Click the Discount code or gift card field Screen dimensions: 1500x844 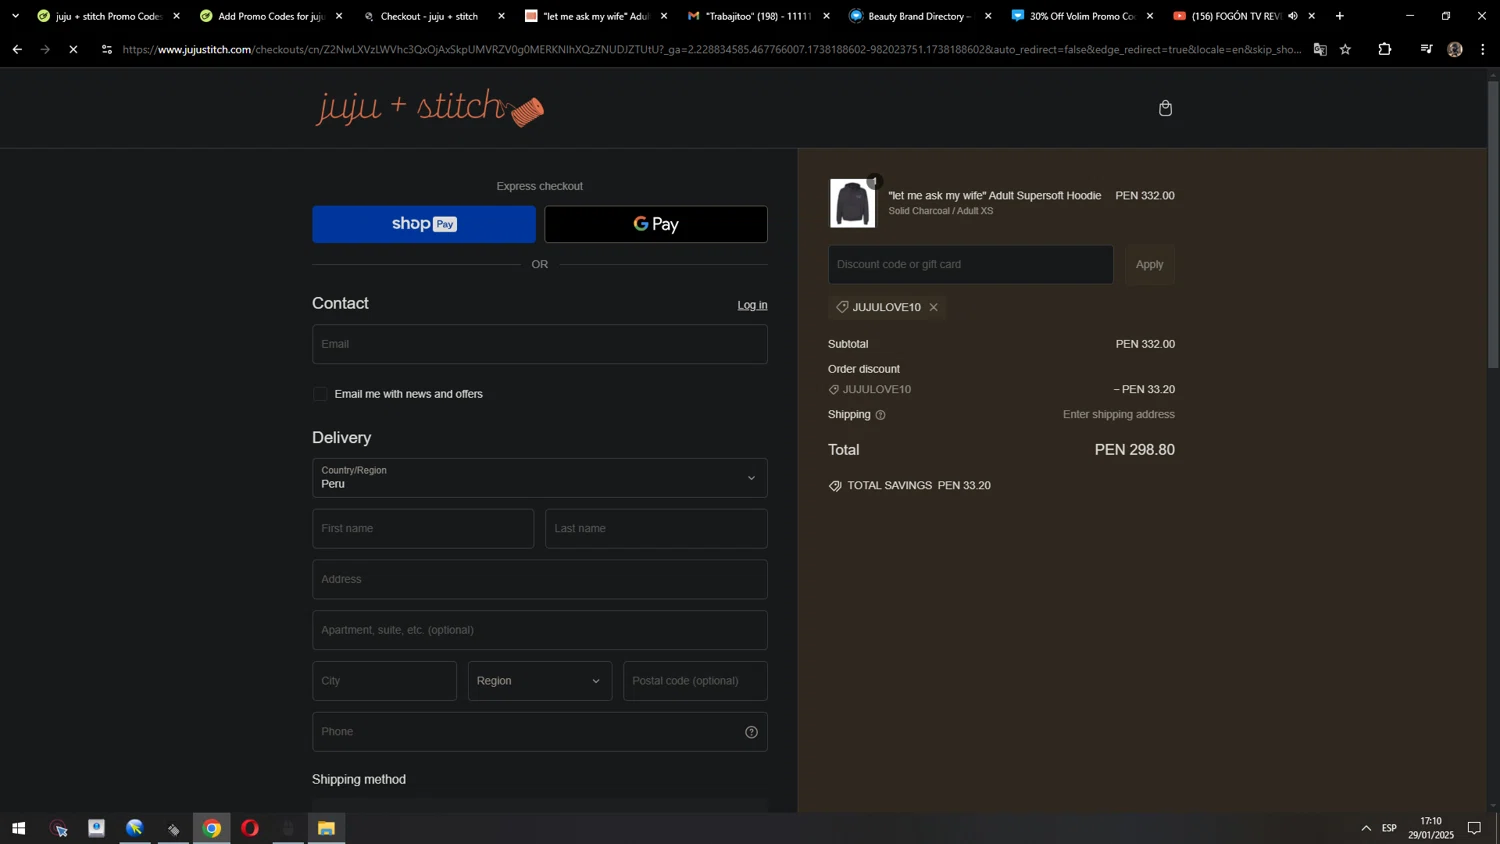[x=970, y=264]
